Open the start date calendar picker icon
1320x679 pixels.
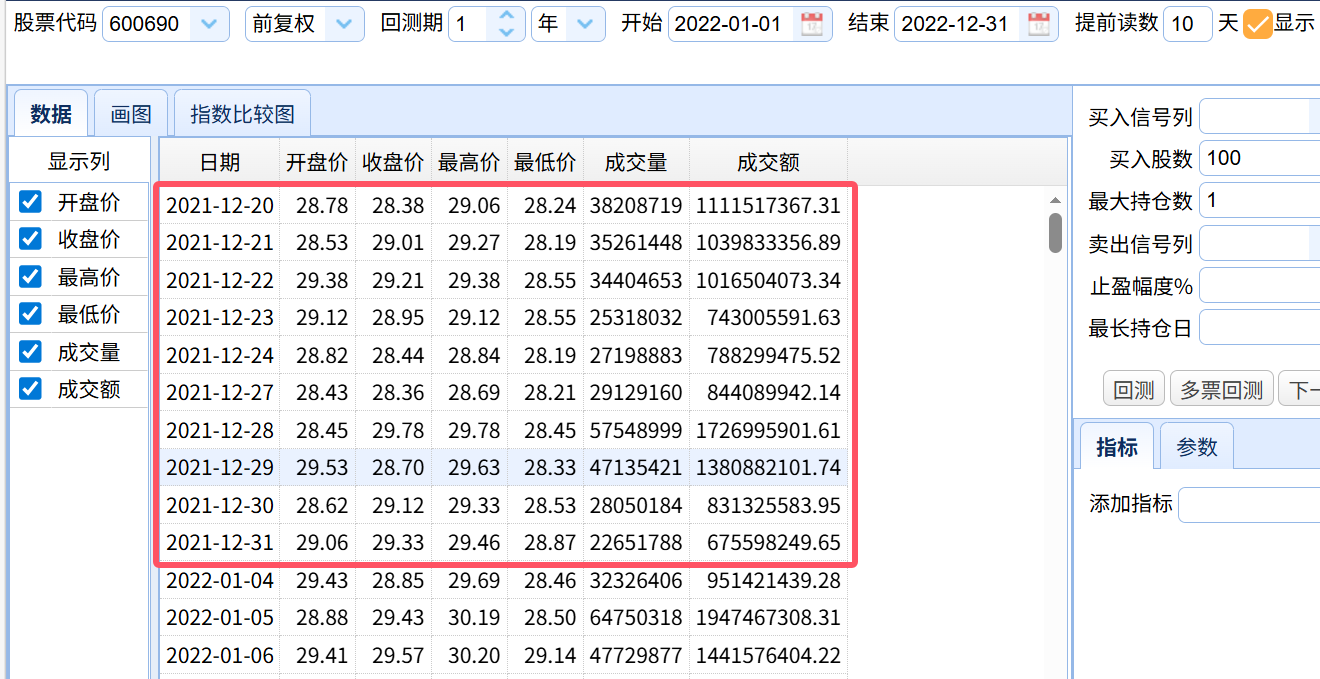coord(813,24)
